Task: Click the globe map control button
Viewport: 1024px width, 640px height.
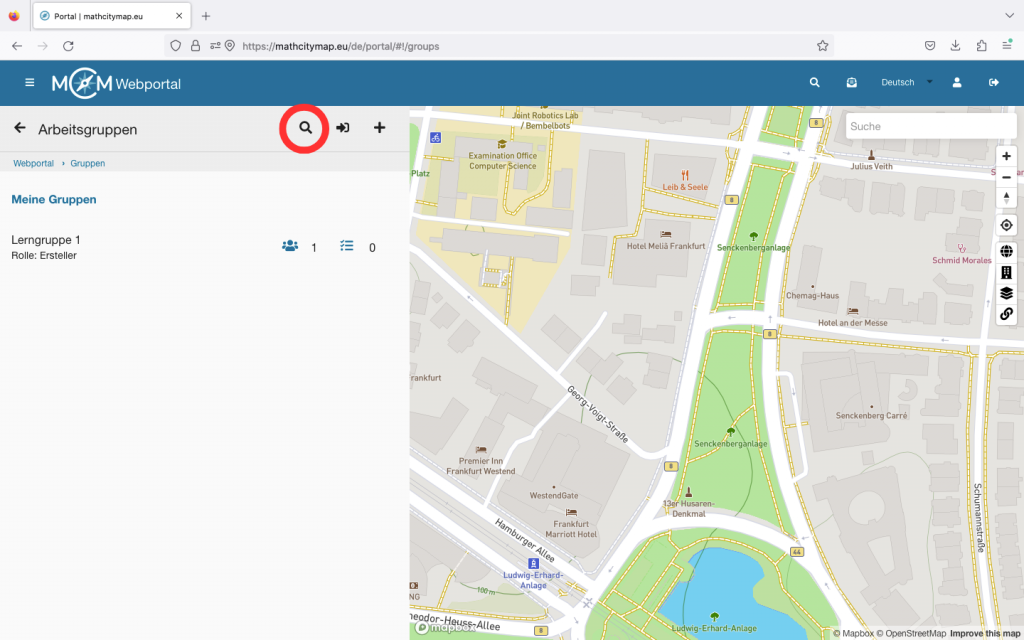Action: [1006, 252]
